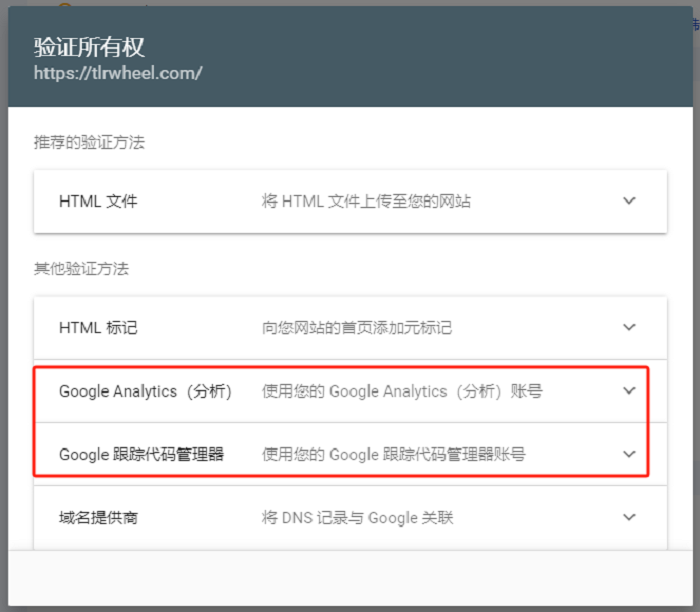Click the 验证所有权 dialog title
700x612 pixels.
[x=90, y=47]
